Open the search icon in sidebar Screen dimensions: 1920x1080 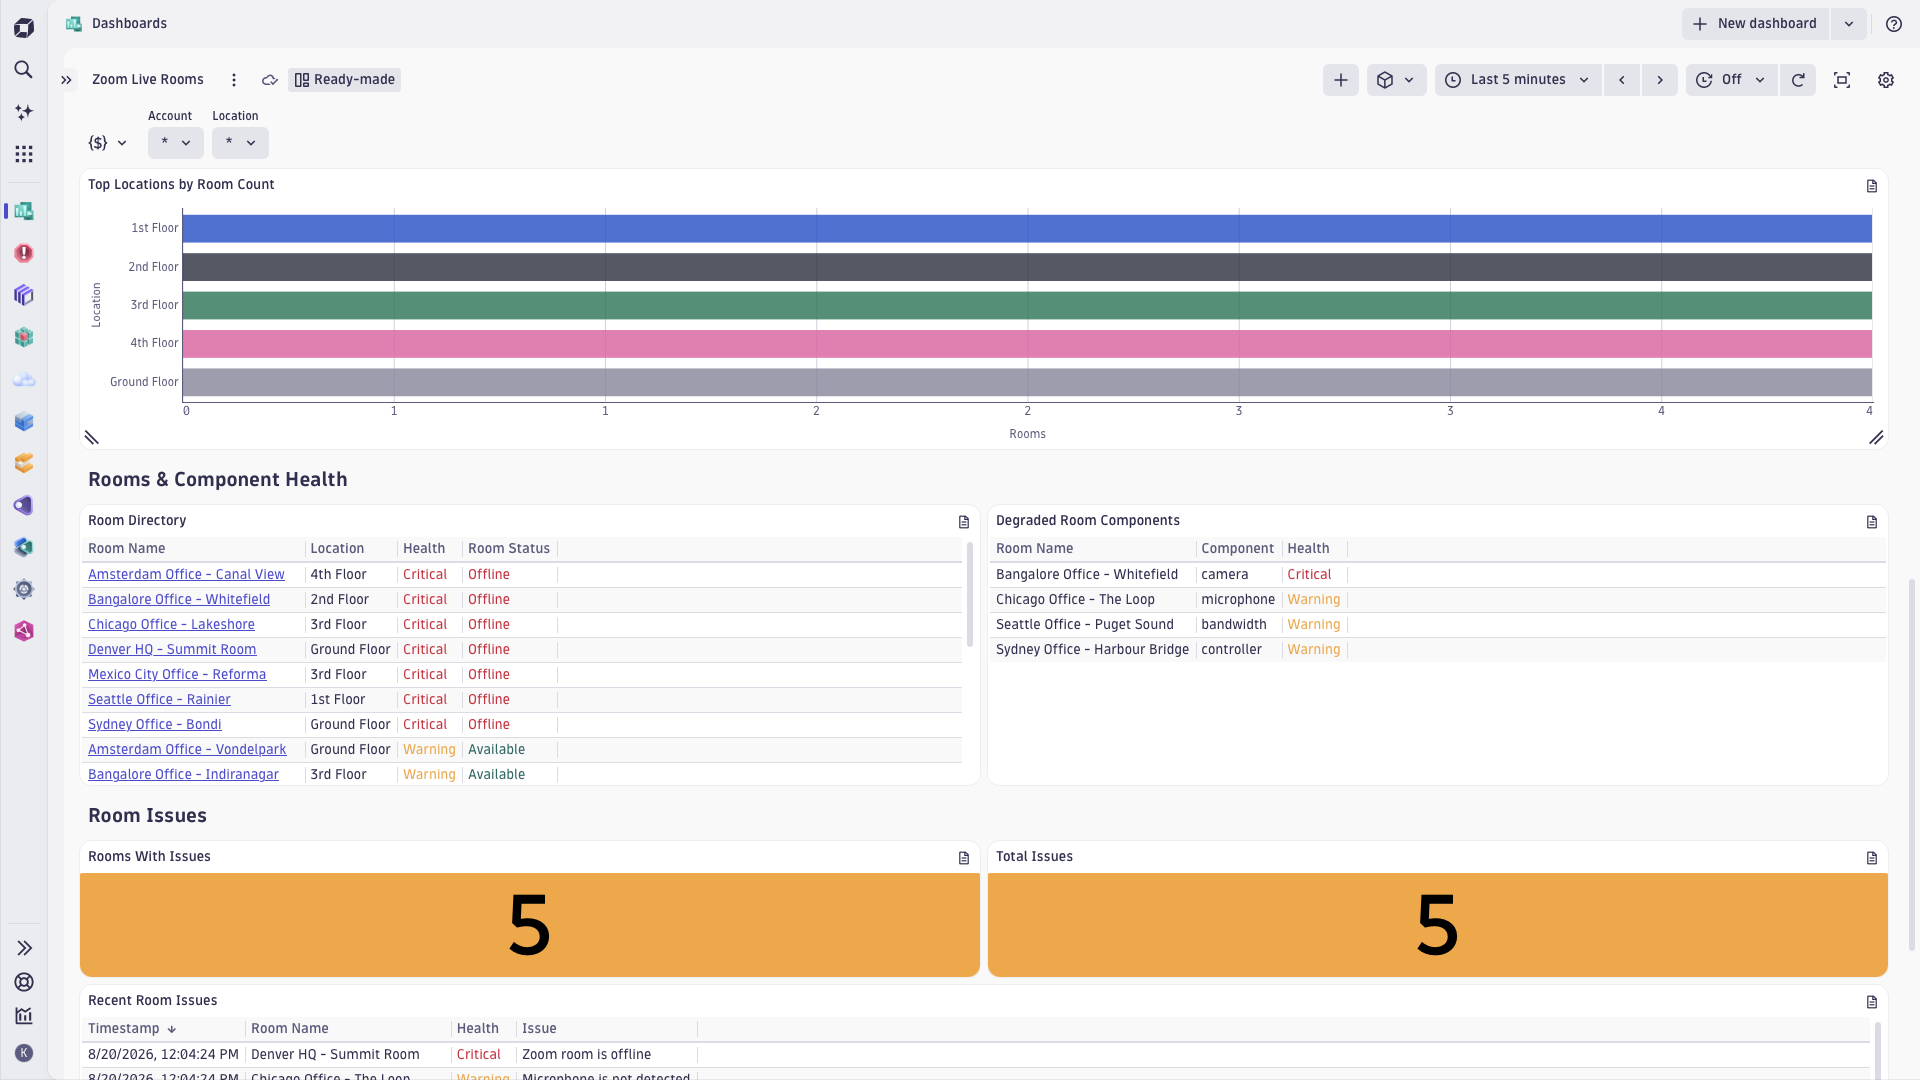coord(24,70)
